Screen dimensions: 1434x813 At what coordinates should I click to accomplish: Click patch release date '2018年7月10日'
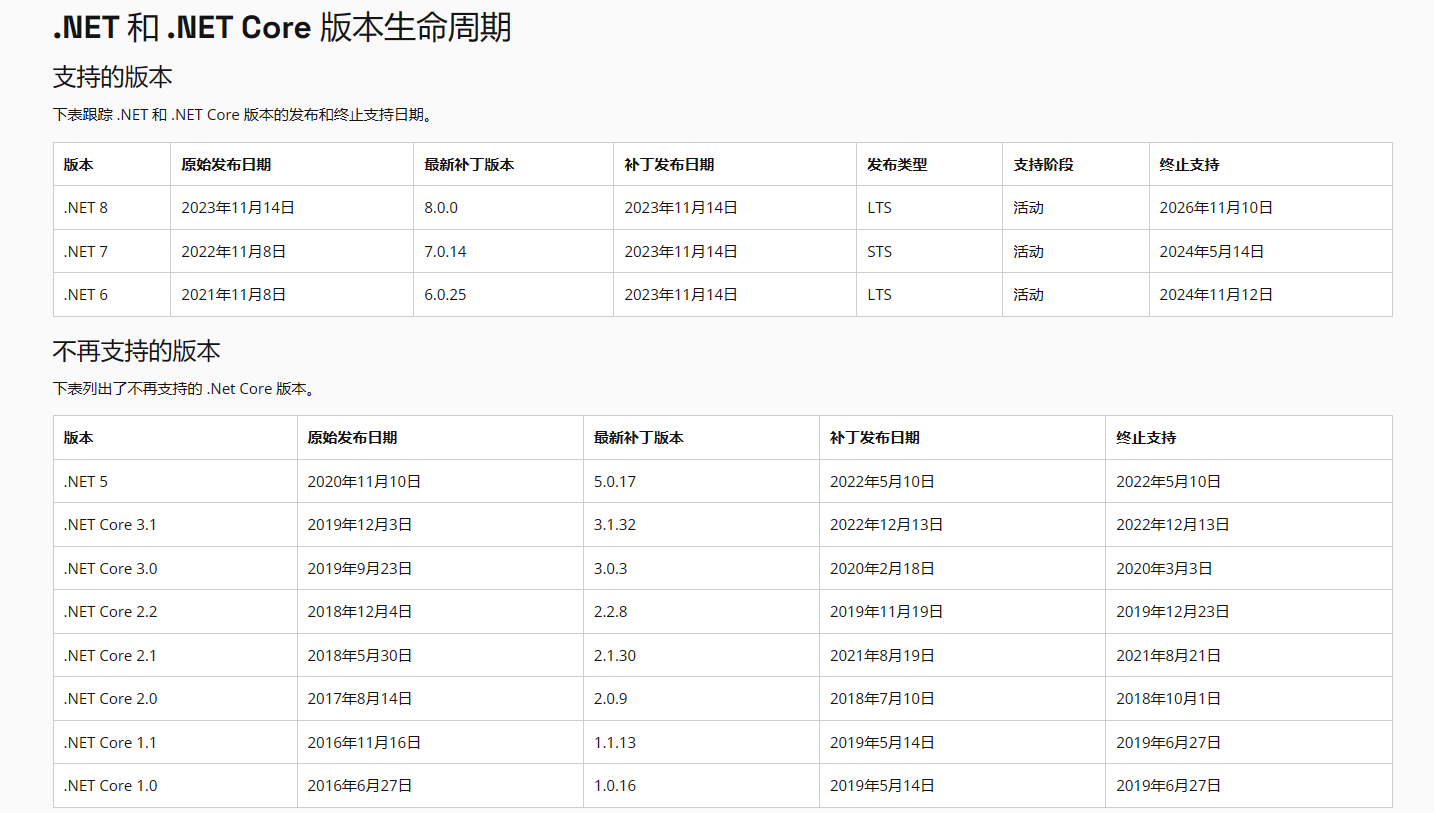coord(883,698)
